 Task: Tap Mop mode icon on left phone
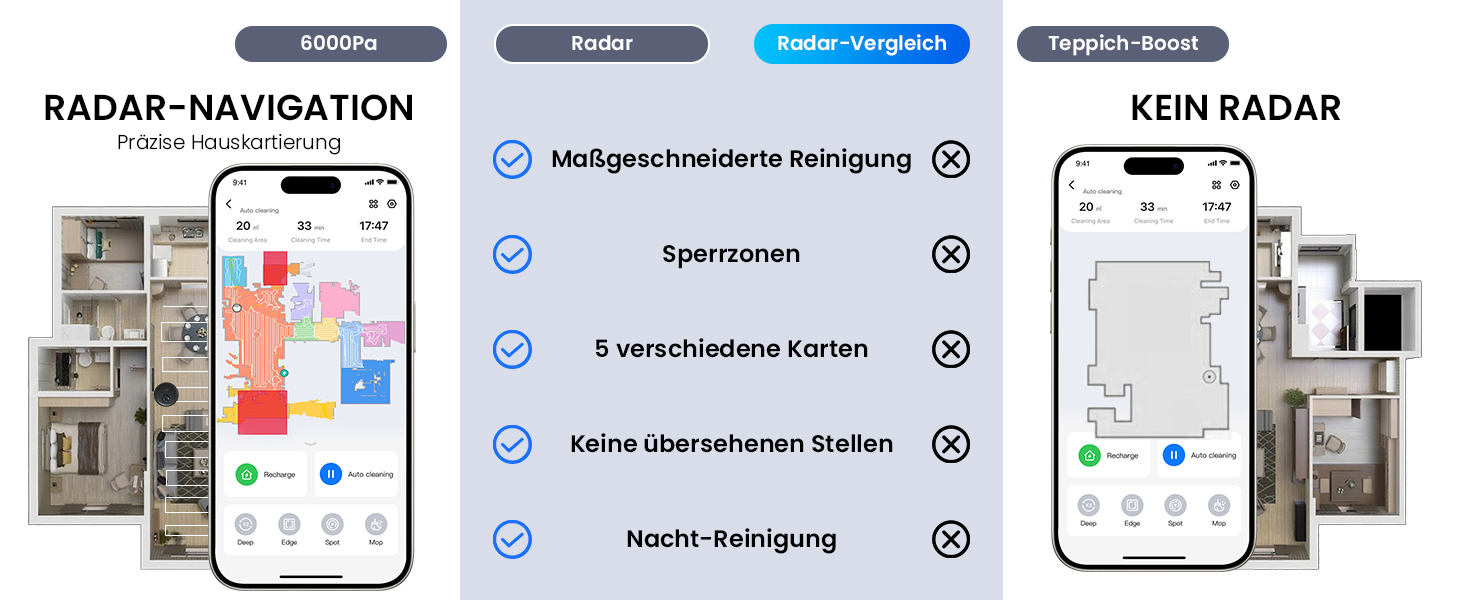point(376,524)
